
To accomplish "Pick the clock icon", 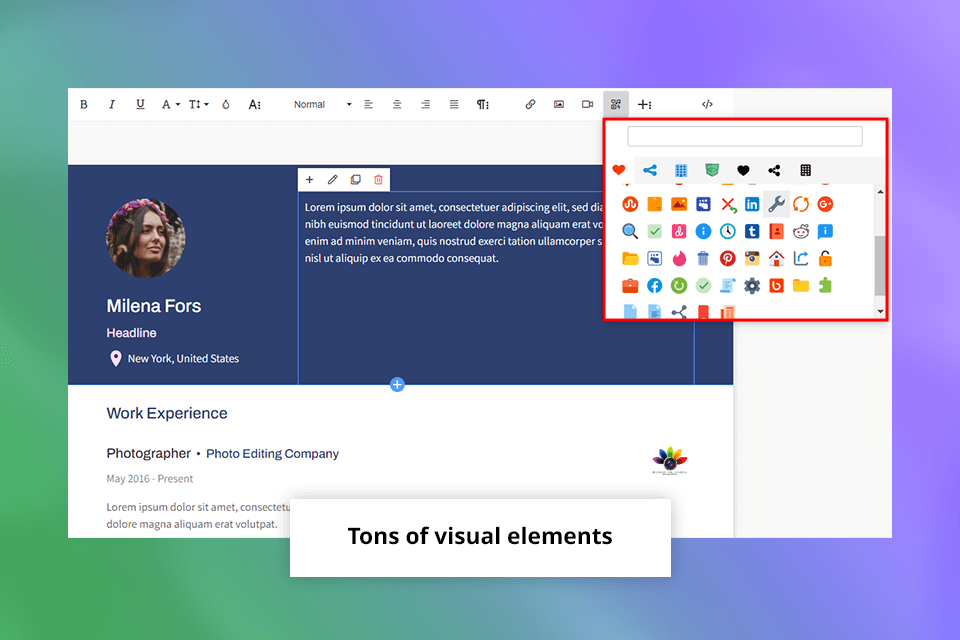I will point(727,231).
